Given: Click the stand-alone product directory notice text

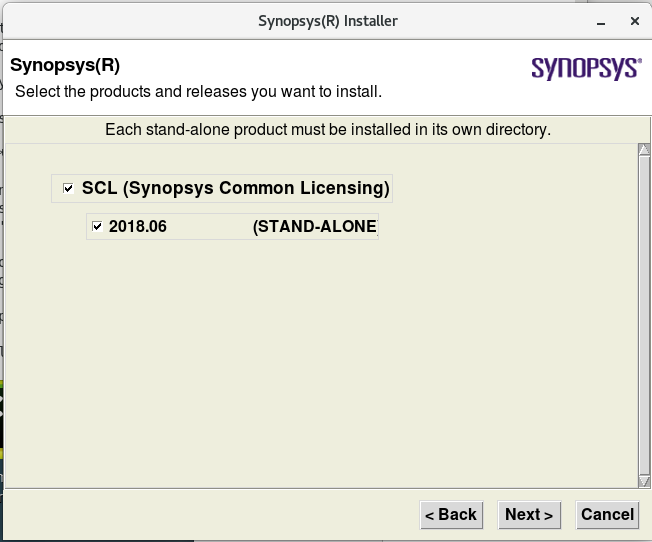Looking at the screenshot, I should point(328,130).
